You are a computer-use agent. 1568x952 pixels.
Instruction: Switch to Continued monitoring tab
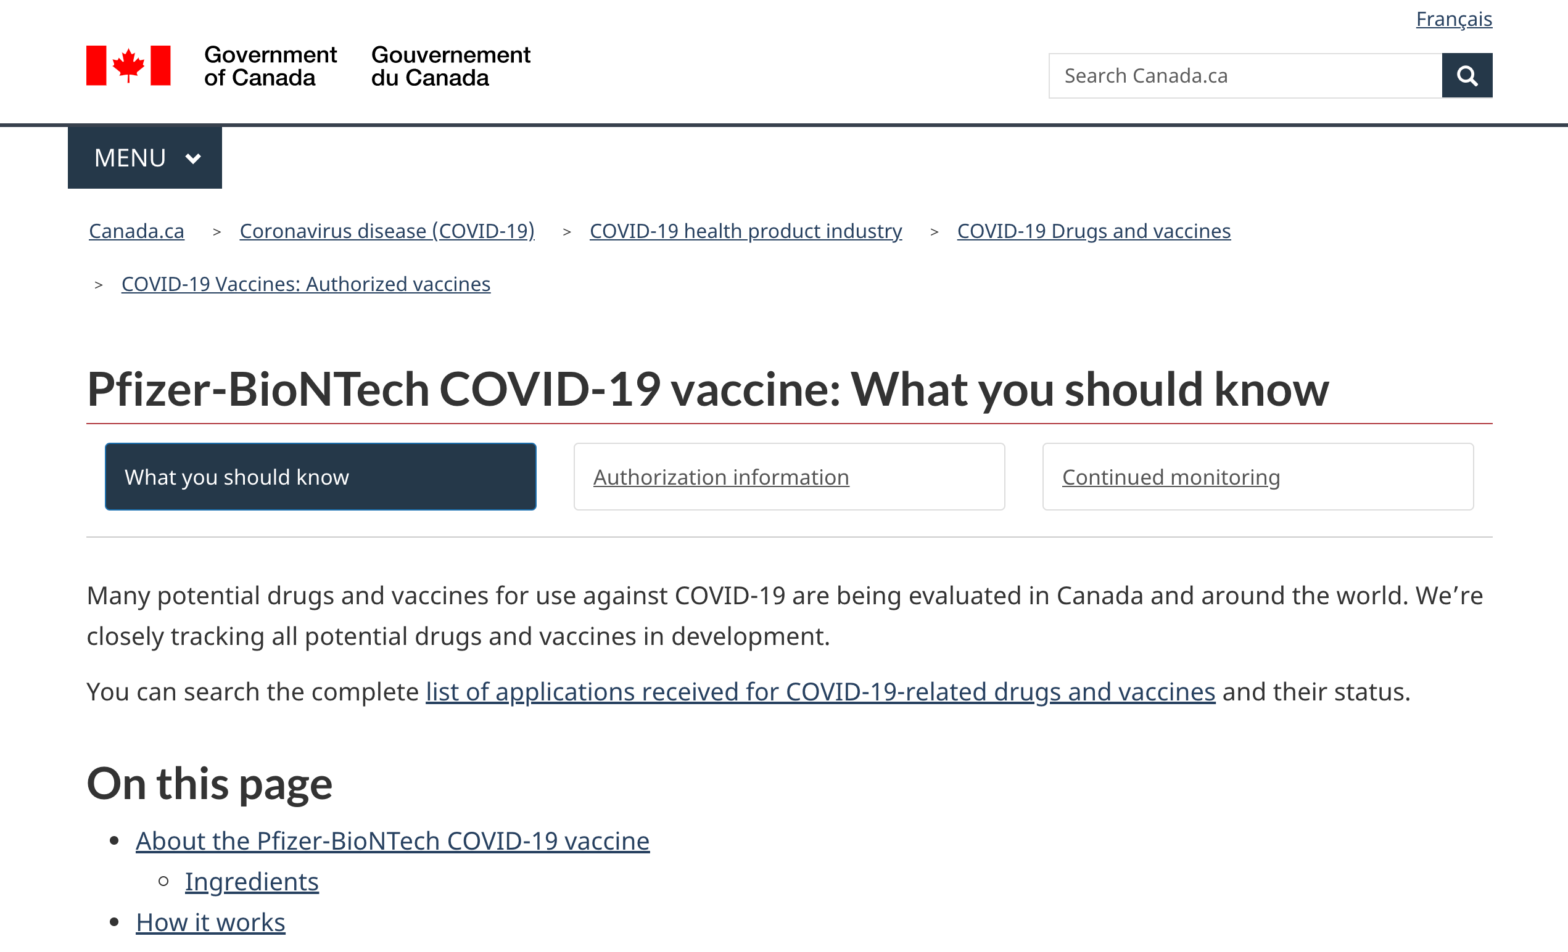point(1258,477)
